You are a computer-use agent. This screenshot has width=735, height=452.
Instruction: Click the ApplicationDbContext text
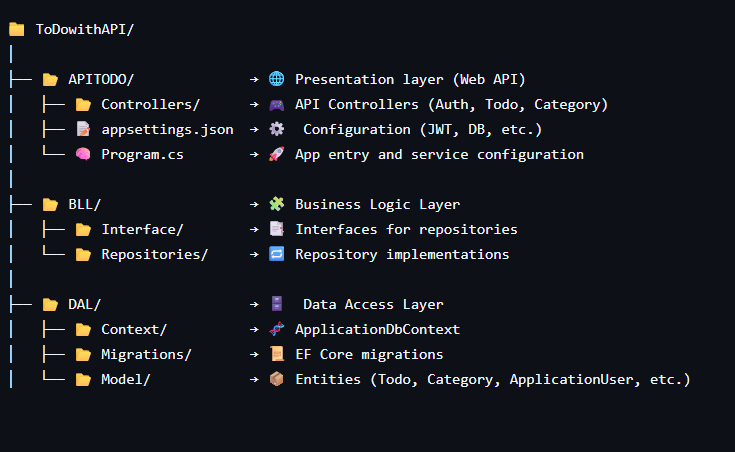(377, 329)
